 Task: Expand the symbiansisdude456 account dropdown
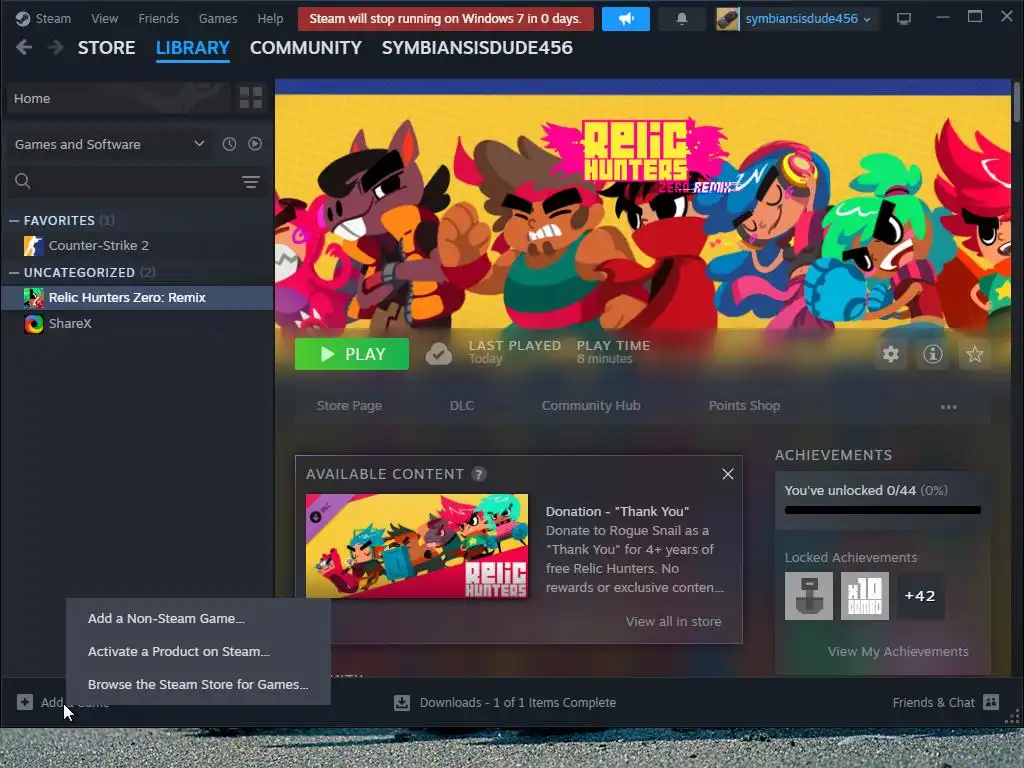(808, 19)
